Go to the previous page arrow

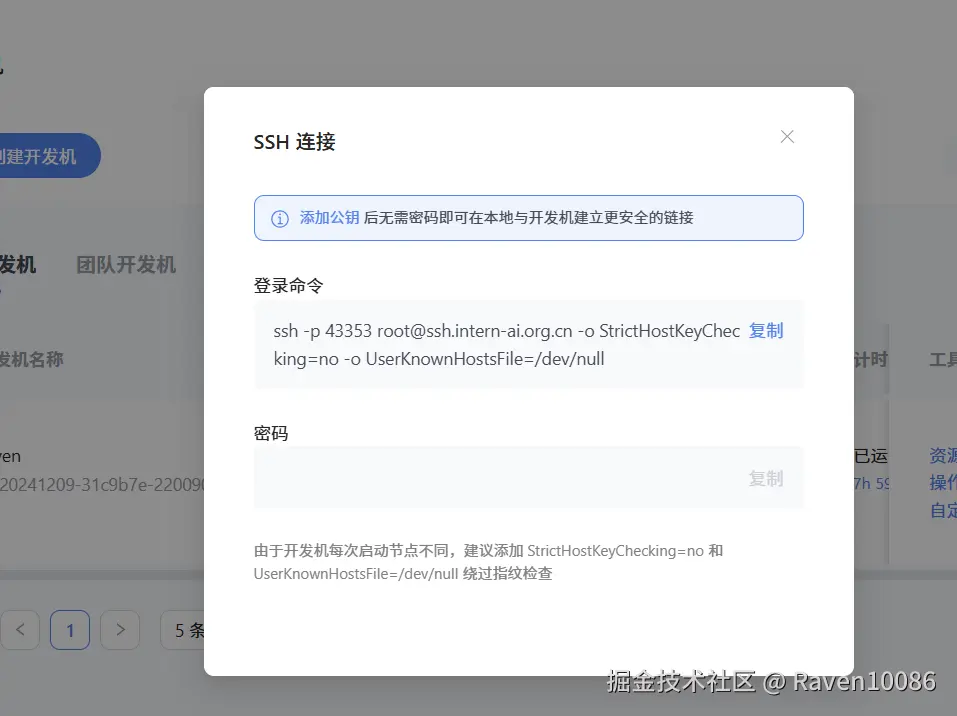point(20,630)
